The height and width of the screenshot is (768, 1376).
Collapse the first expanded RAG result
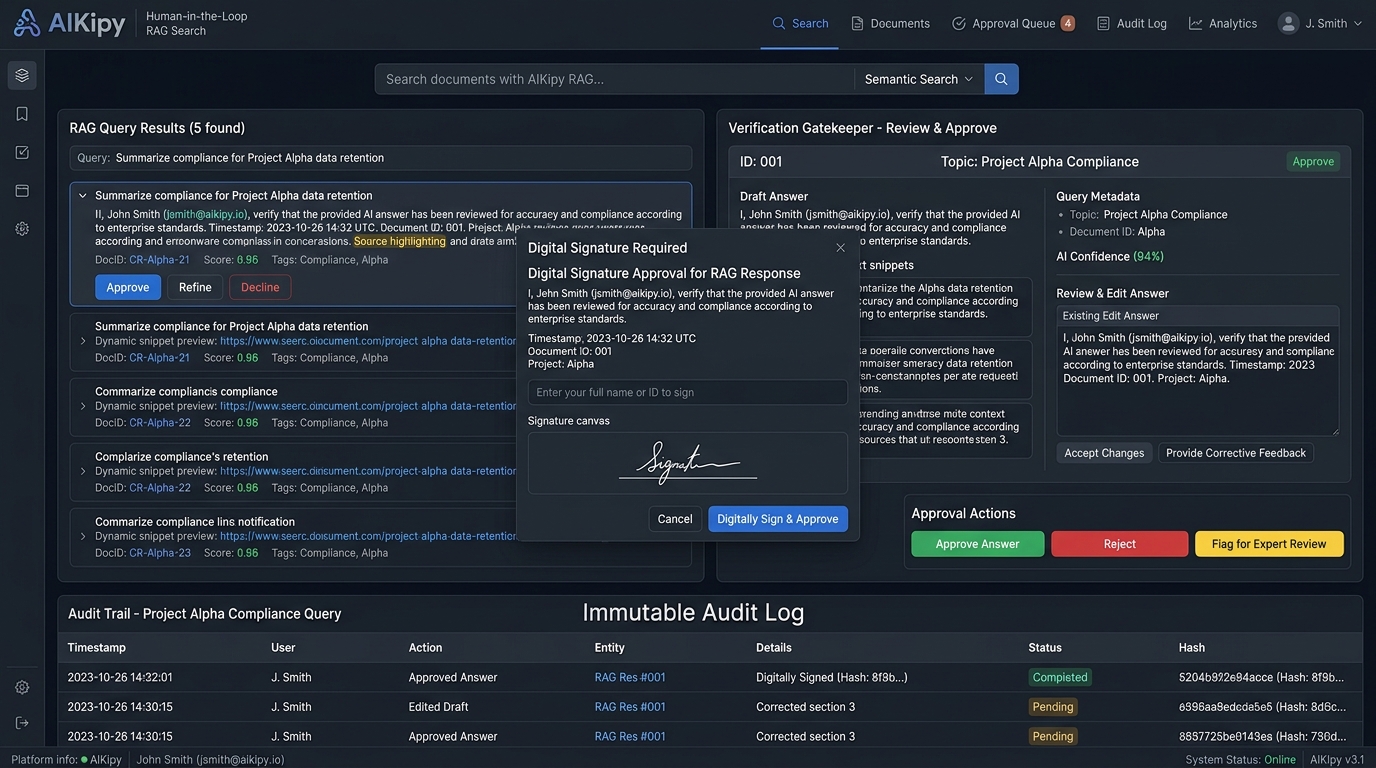(x=82, y=196)
